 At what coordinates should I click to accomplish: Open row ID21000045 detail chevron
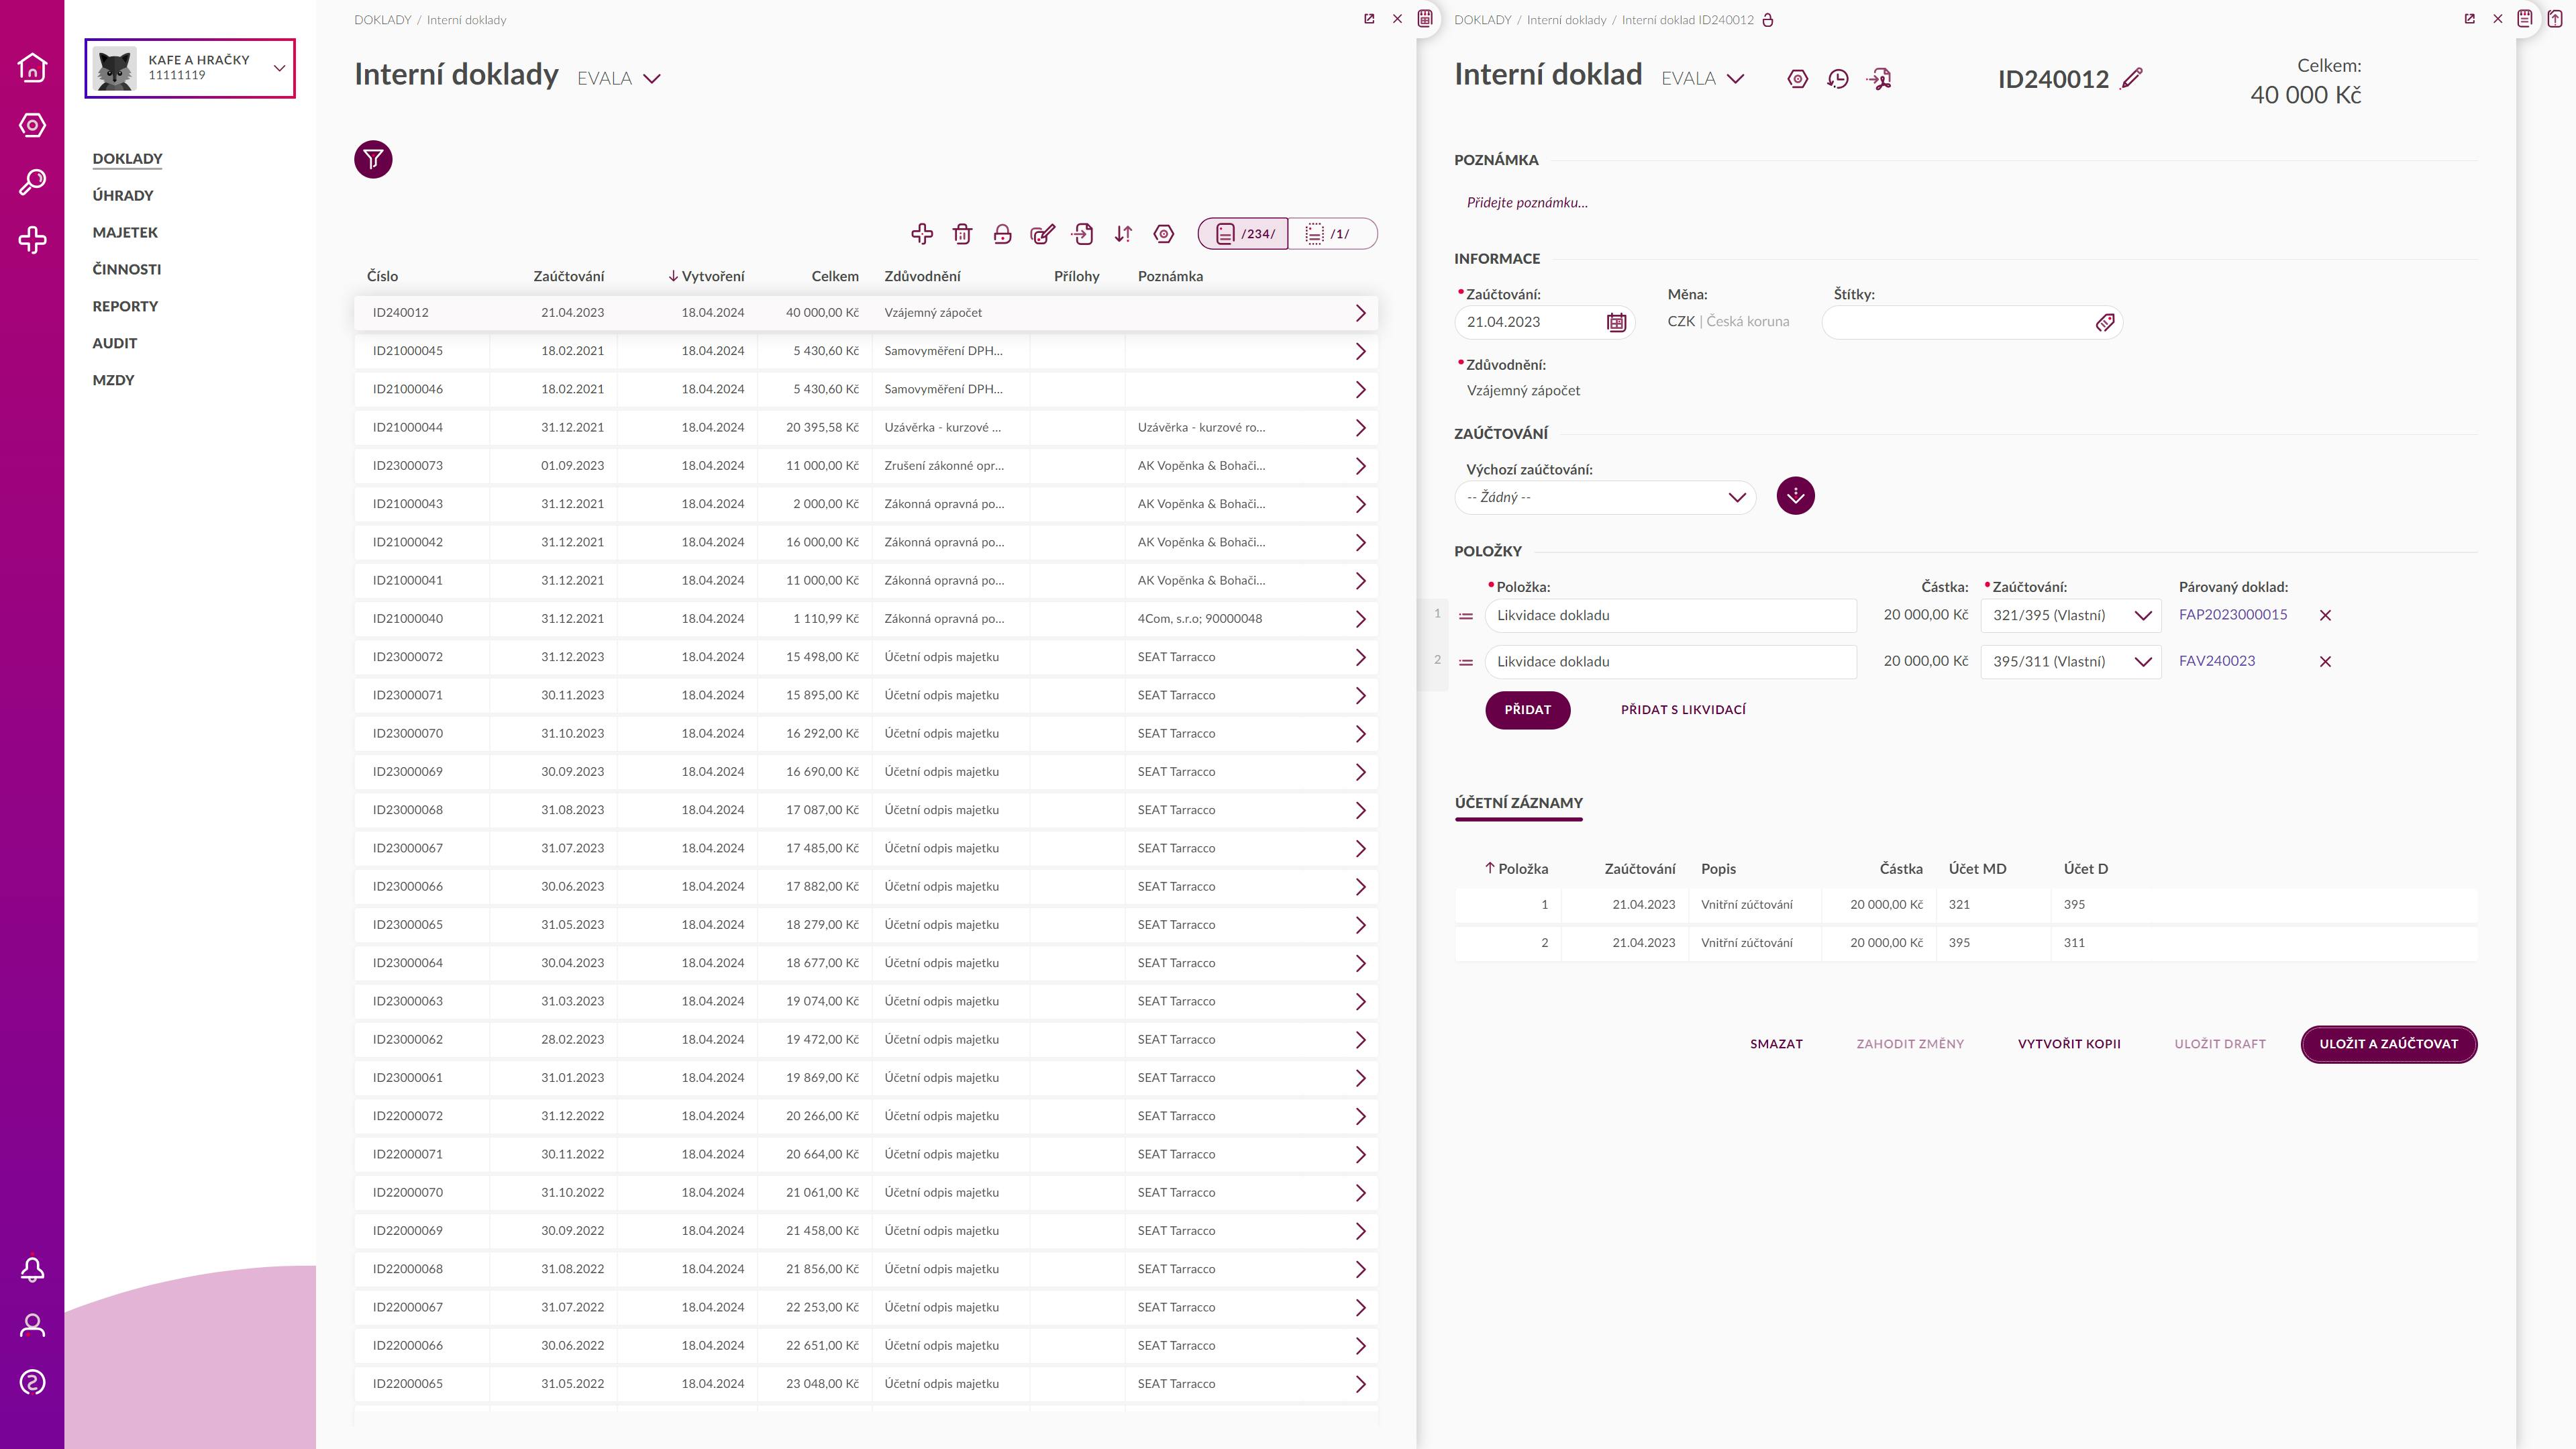(1360, 351)
